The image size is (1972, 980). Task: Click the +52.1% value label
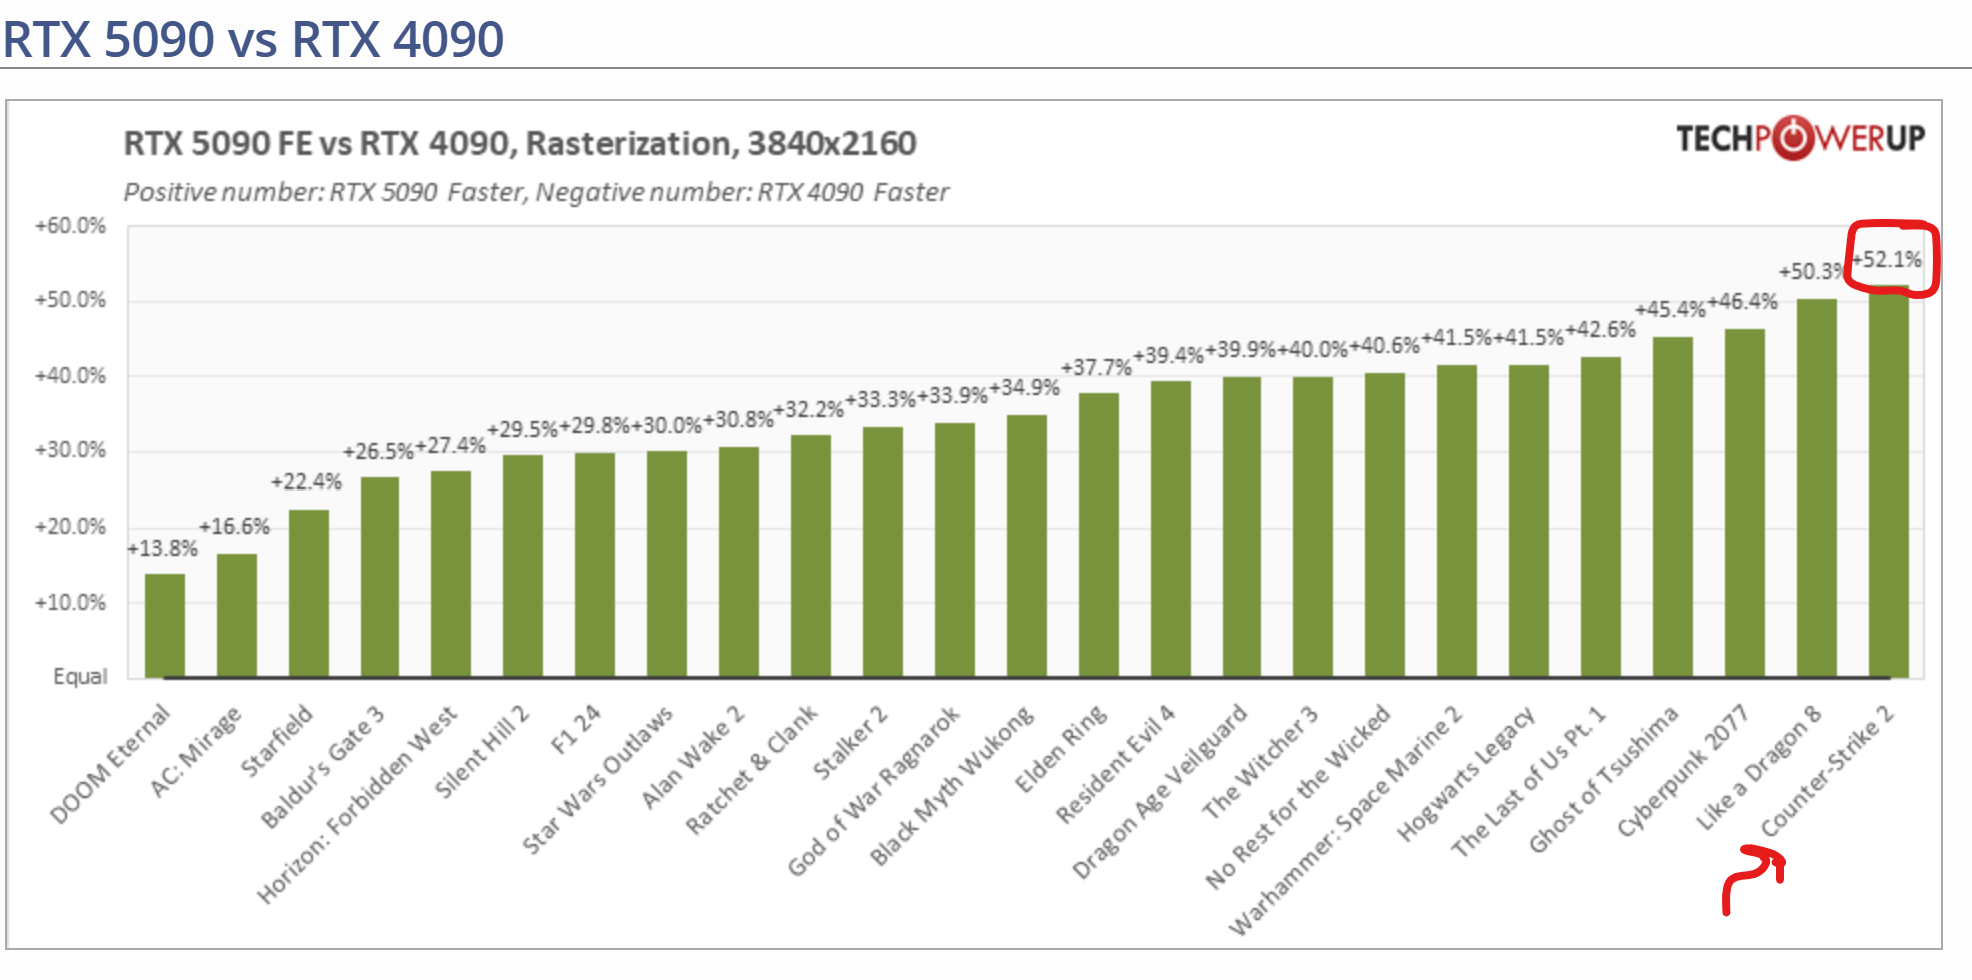1886,259
